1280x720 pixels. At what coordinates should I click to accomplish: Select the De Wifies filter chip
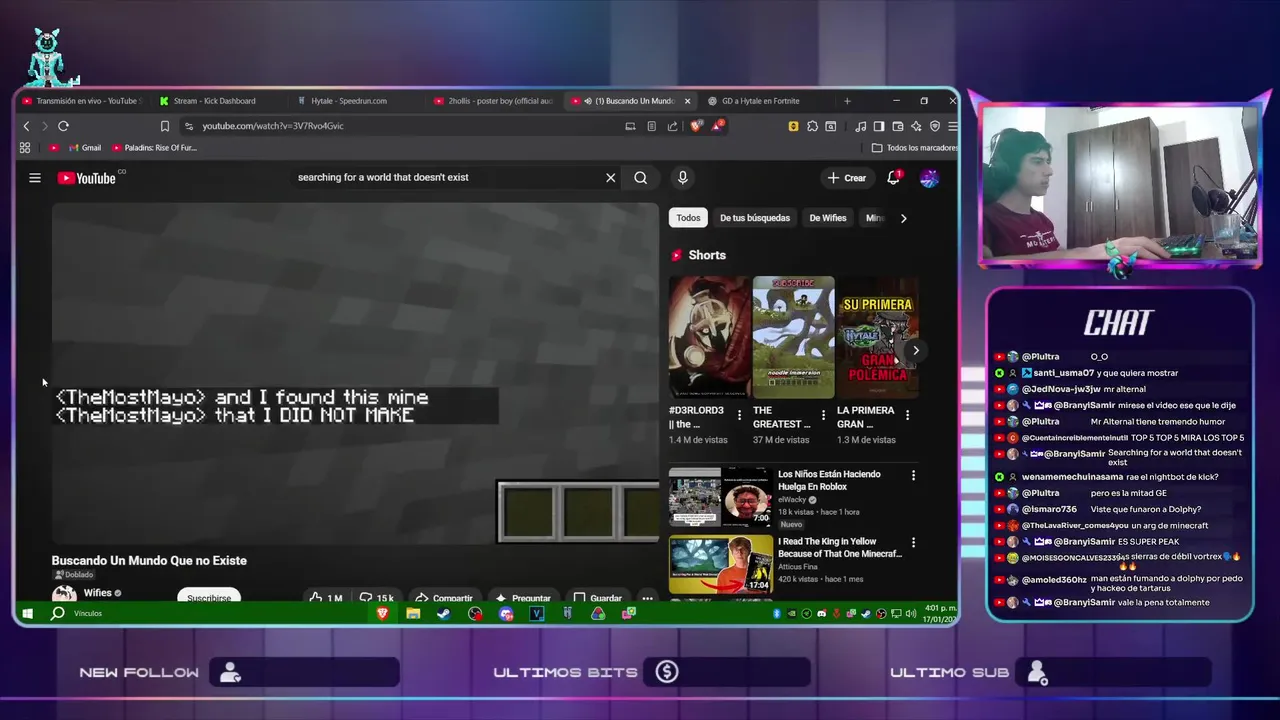(x=828, y=218)
